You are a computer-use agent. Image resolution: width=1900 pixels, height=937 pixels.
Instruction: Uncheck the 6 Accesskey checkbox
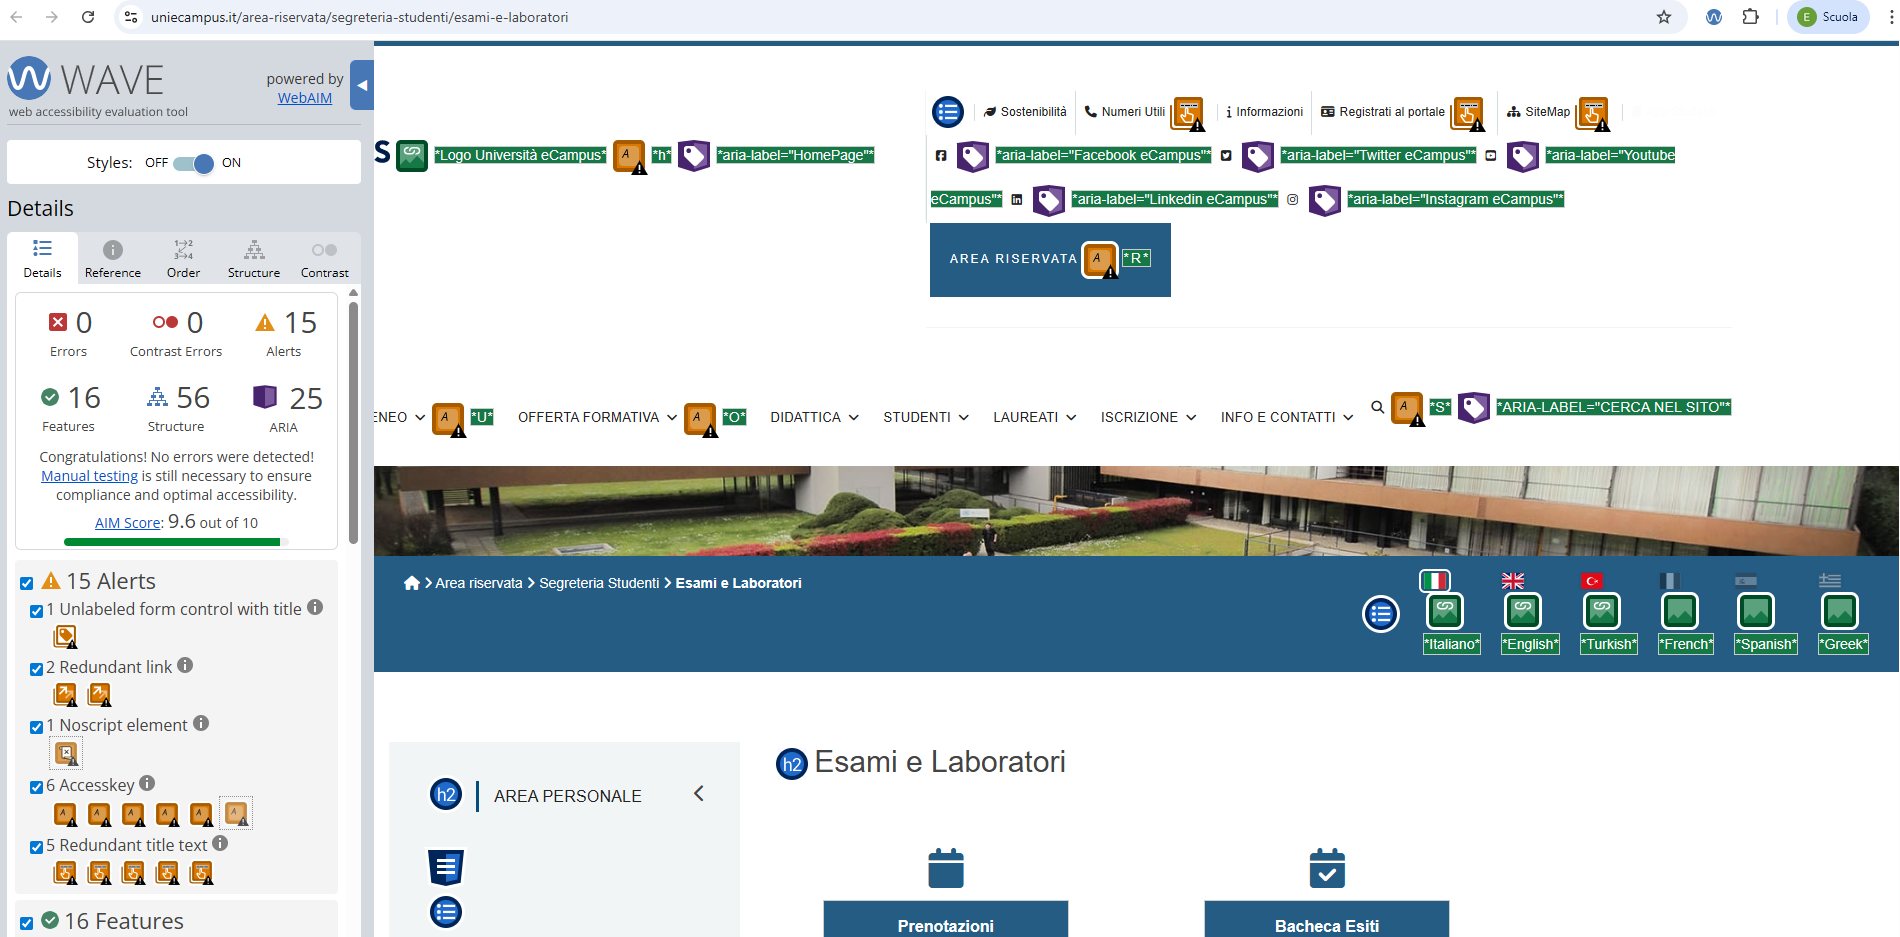(x=37, y=787)
